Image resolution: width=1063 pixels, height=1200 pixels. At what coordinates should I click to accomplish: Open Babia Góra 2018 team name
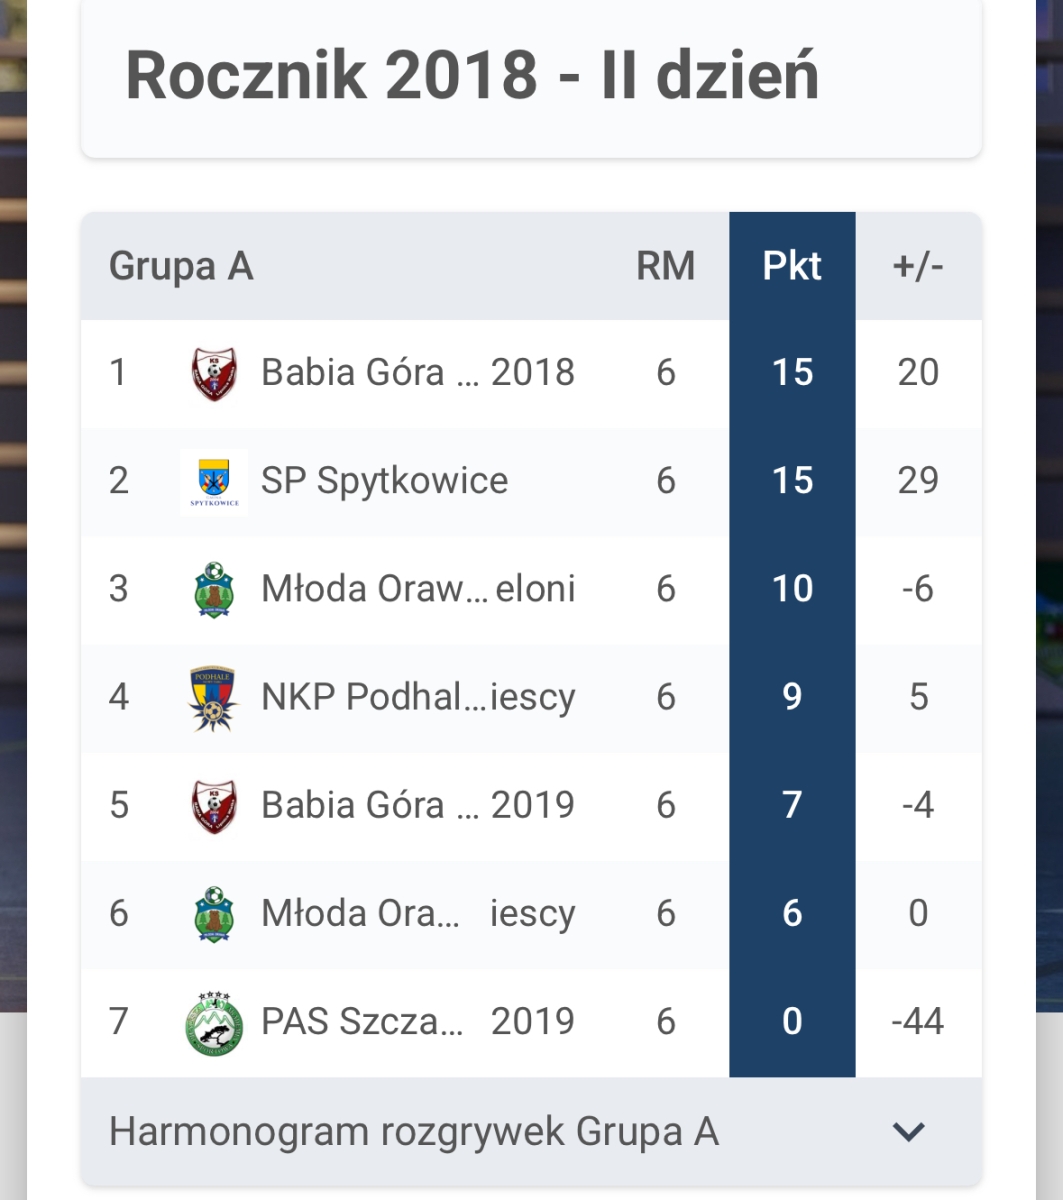point(418,373)
